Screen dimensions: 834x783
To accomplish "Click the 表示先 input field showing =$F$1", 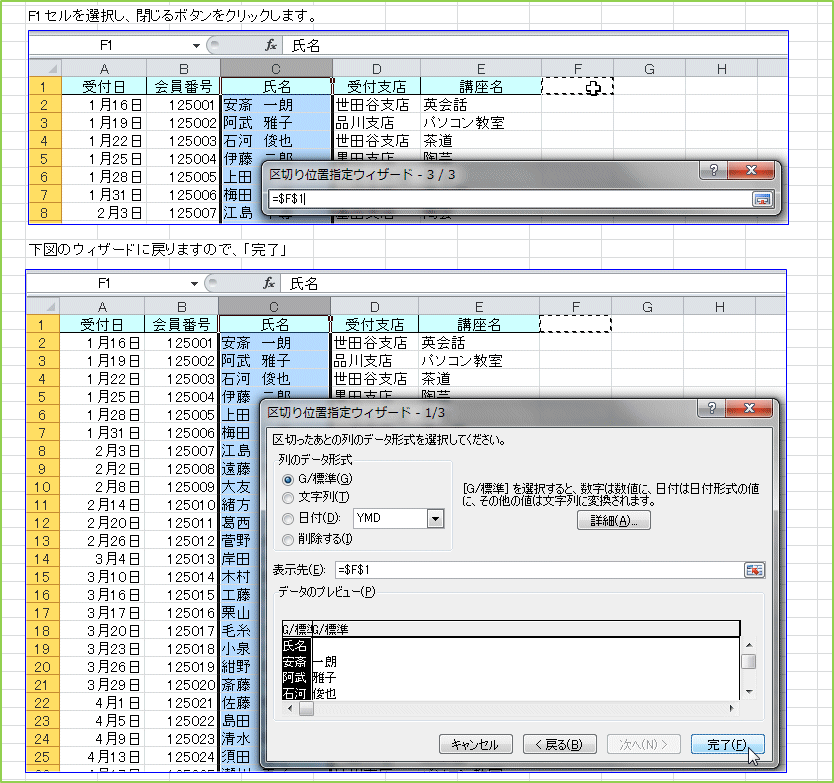I will [x=539, y=570].
